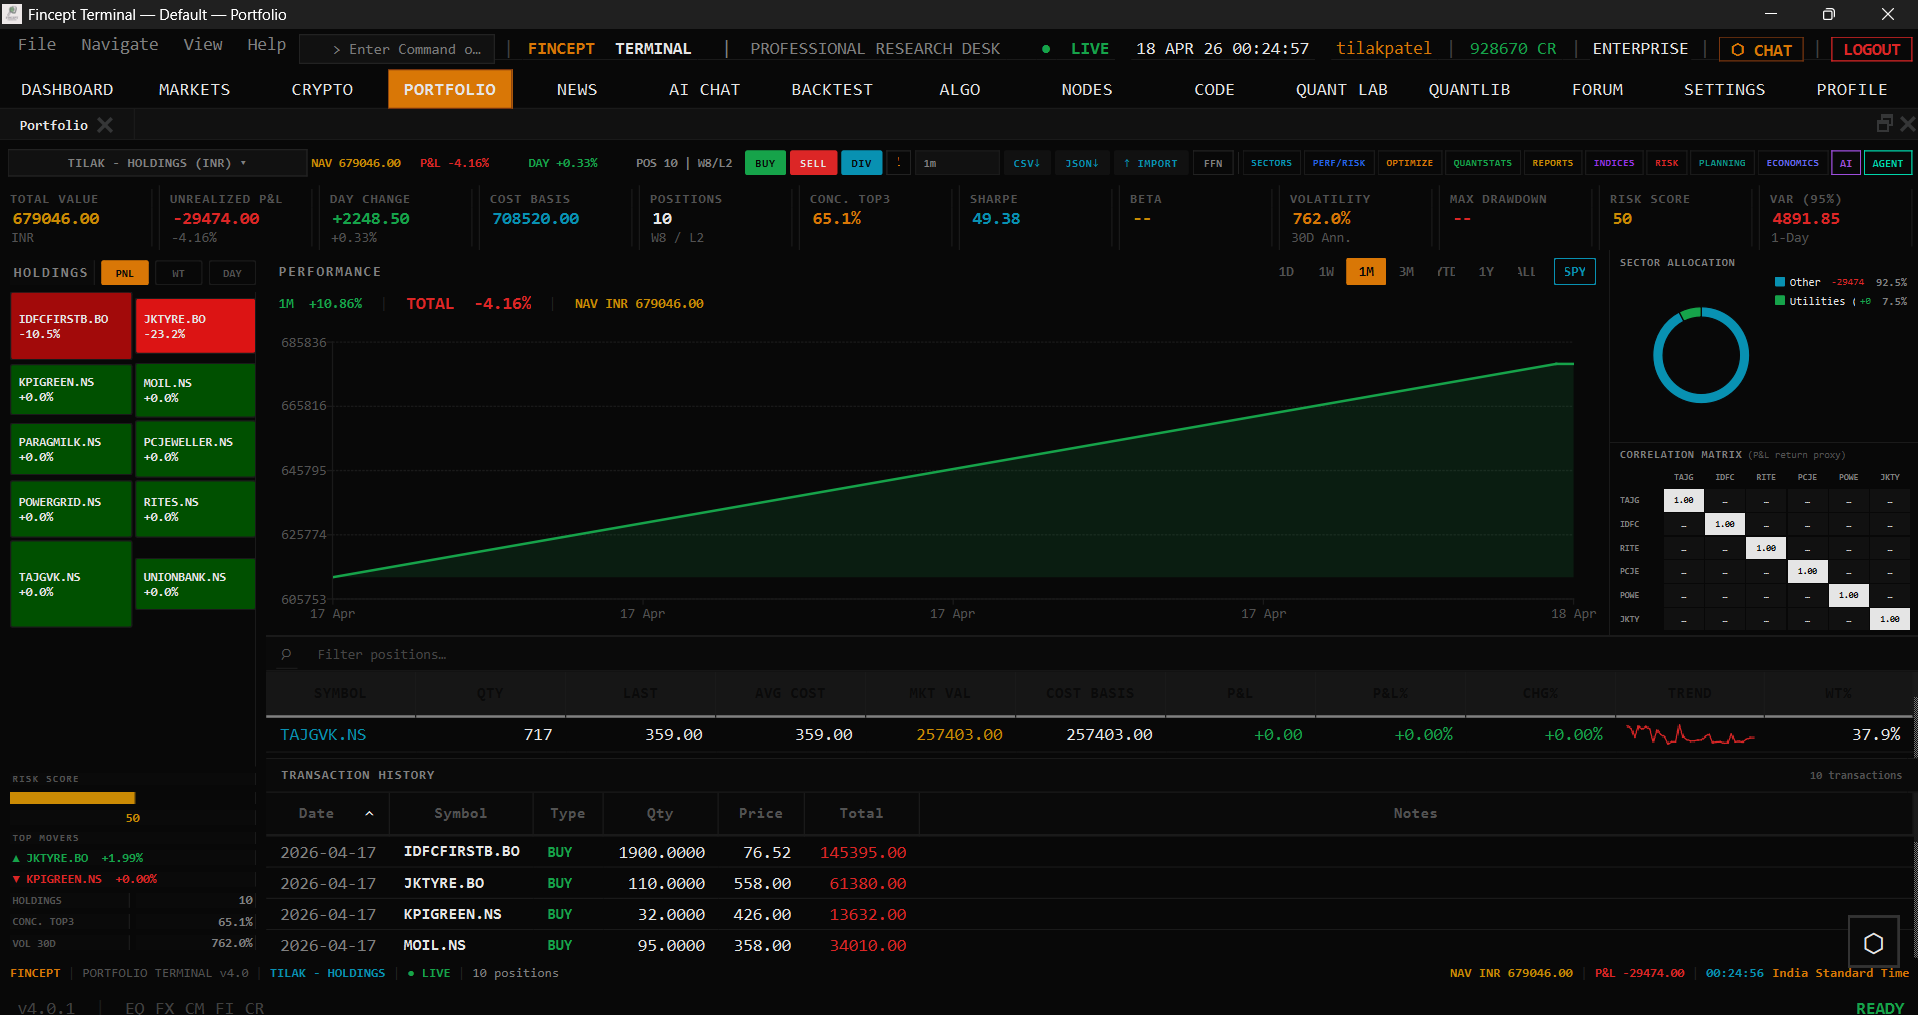Open the AI panel icon
This screenshot has height=1015, width=1918.
(1846, 162)
